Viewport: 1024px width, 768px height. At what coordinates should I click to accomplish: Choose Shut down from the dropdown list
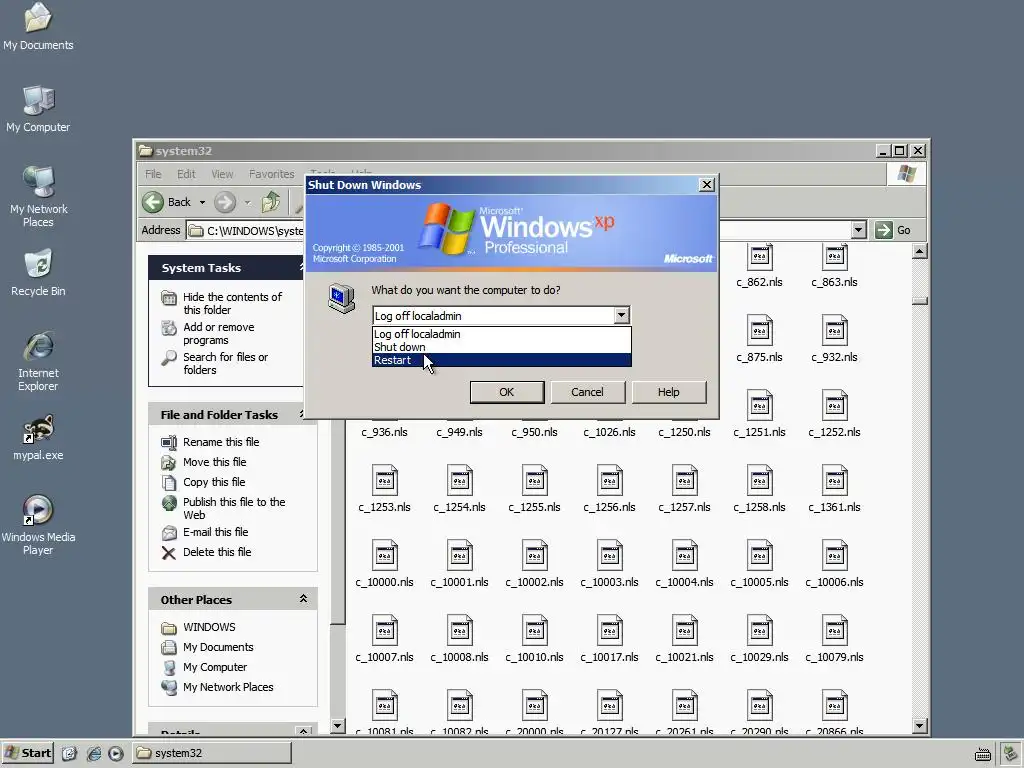click(502, 347)
